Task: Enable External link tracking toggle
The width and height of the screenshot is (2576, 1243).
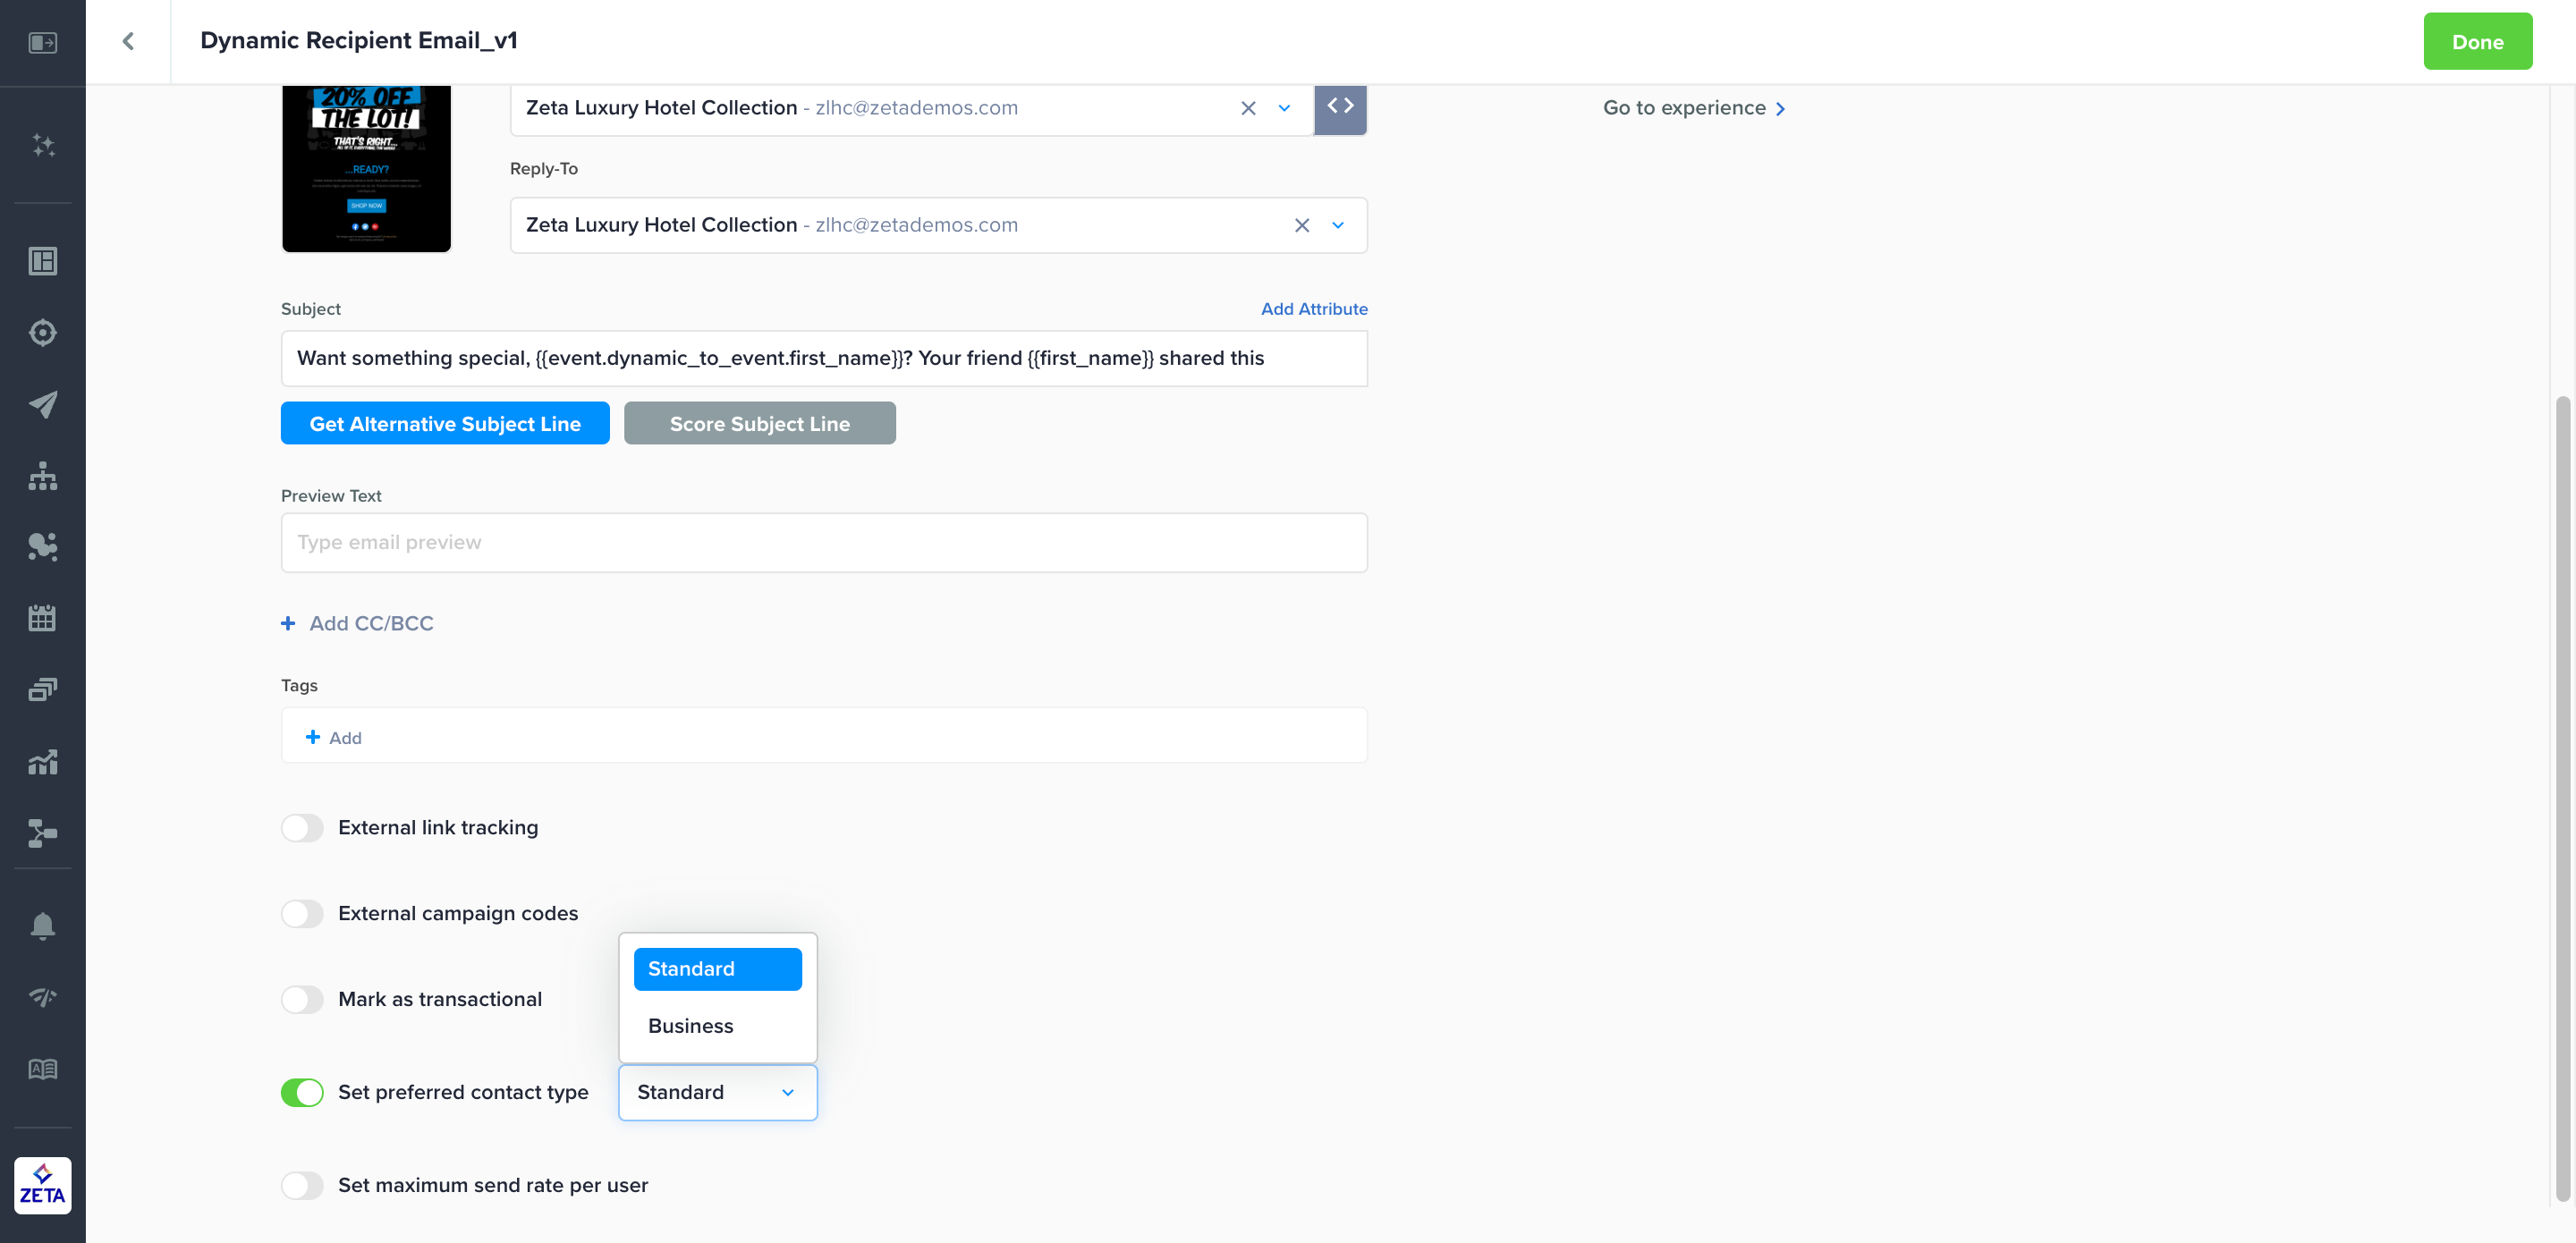Action: click(x=302, y=828)
